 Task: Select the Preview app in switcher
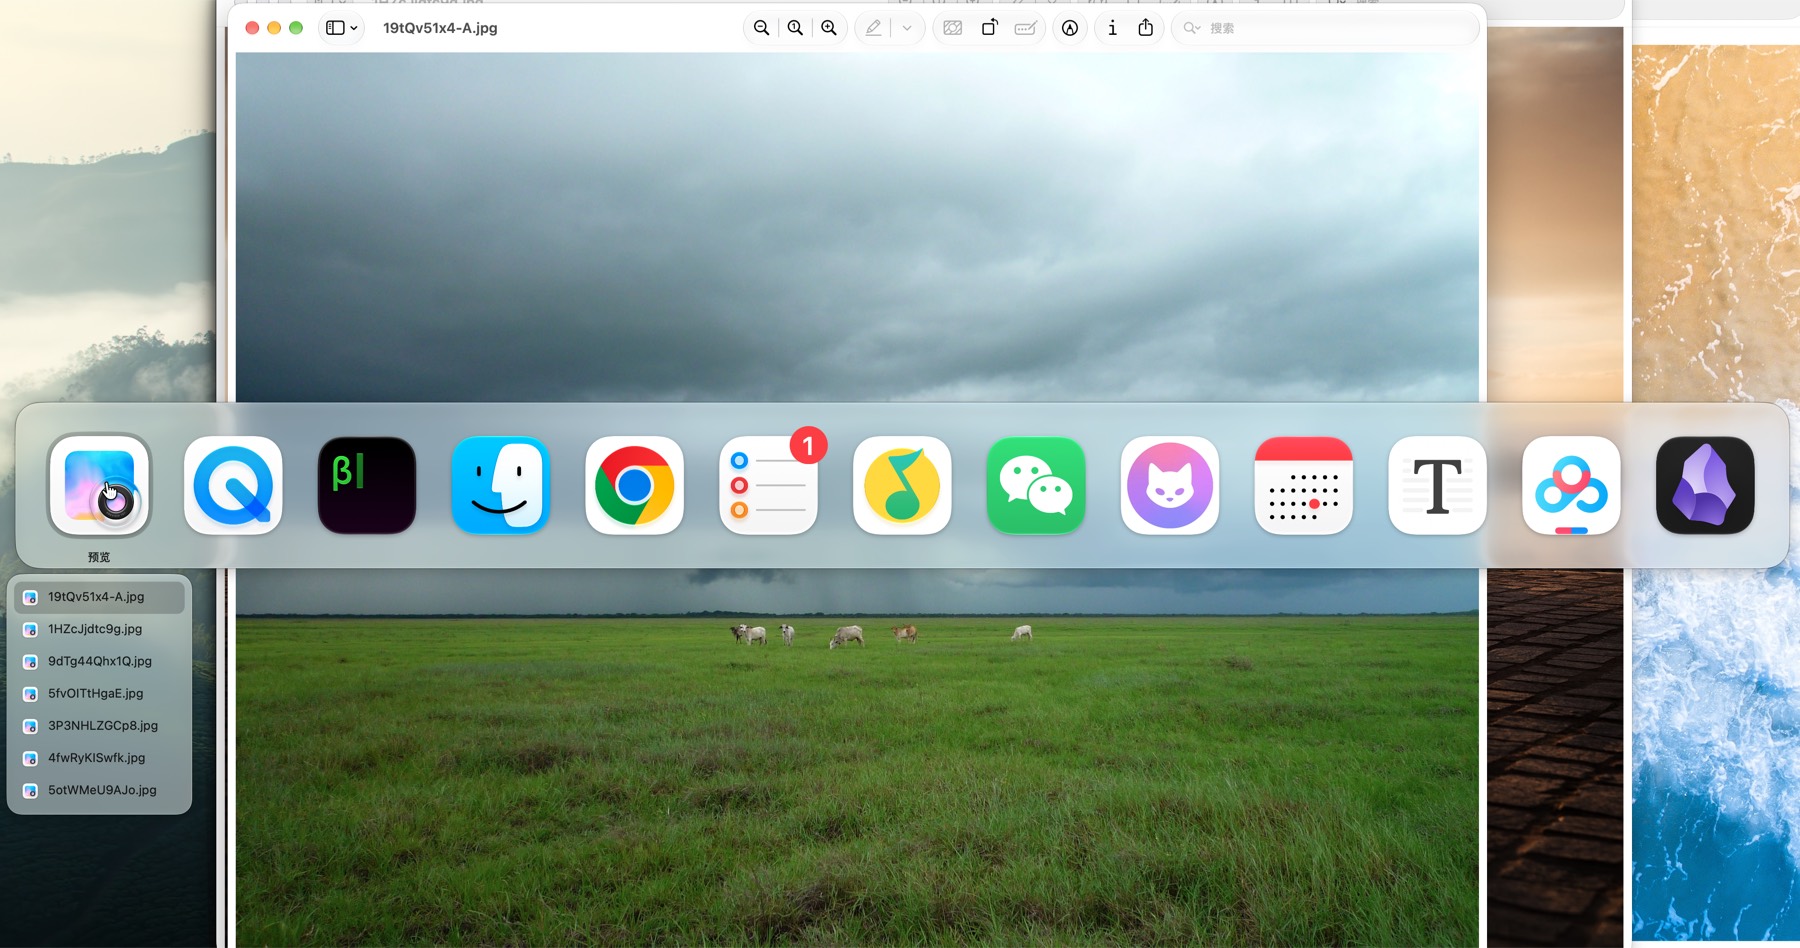(x=99, y=485)
